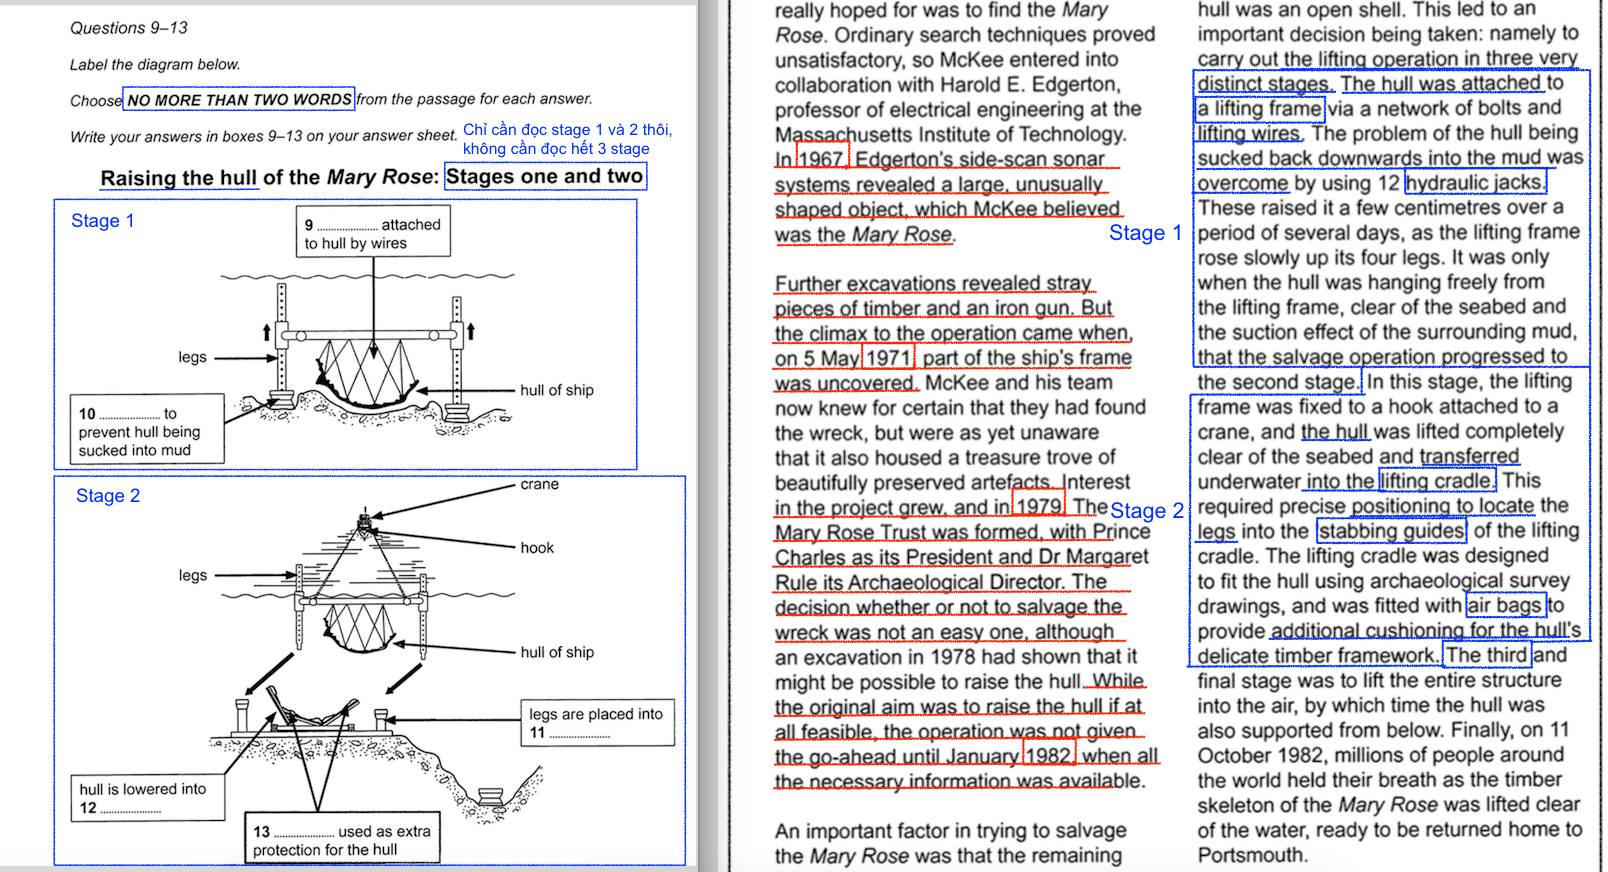This screenshot has width=1608, height=872.
Task: Click the boxed "stabbing guides" phrase
Action: [1392, 531]
